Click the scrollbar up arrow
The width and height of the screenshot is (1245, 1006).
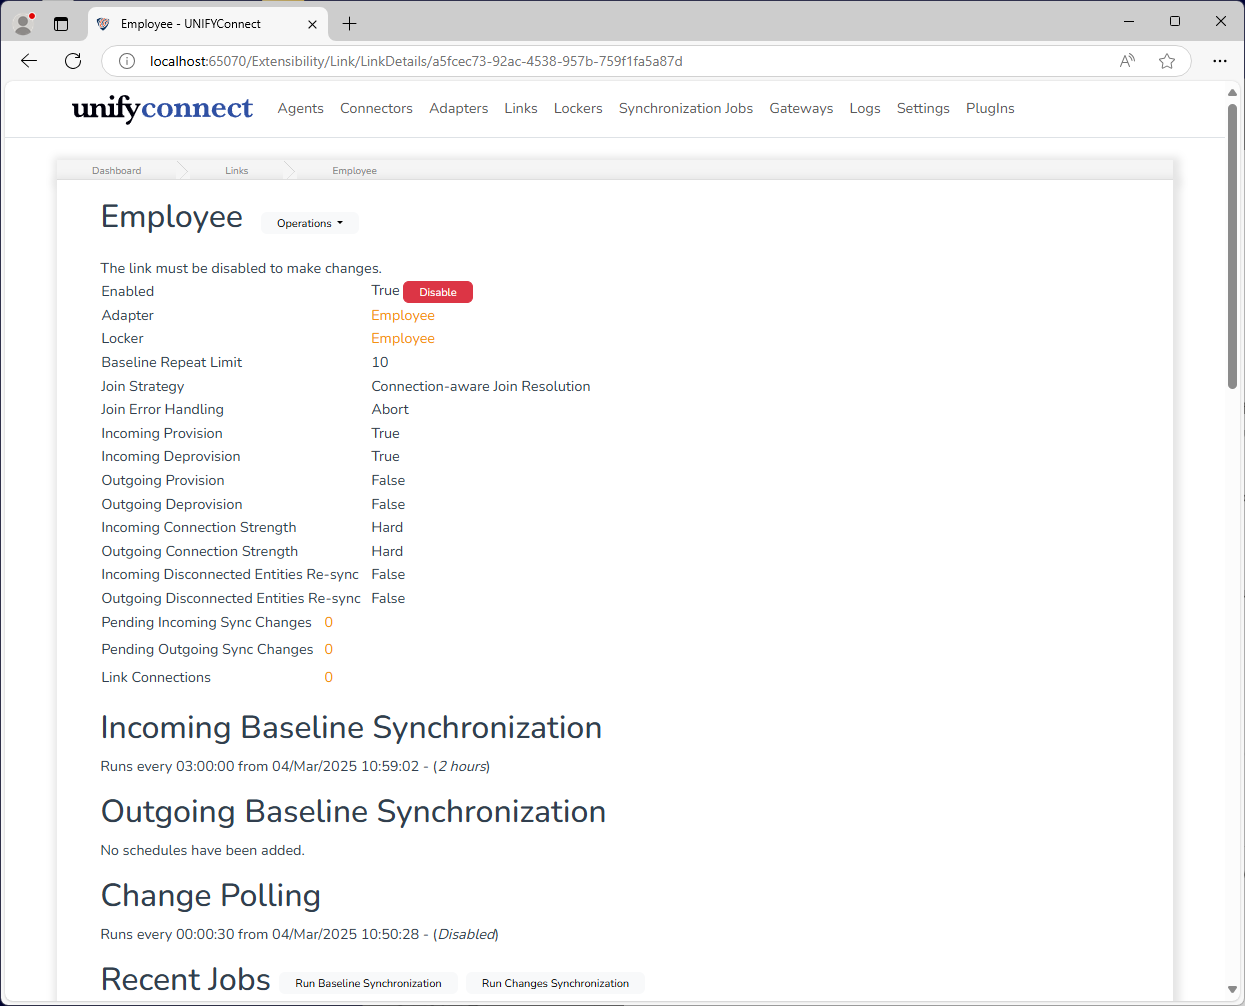point(1232,92)
